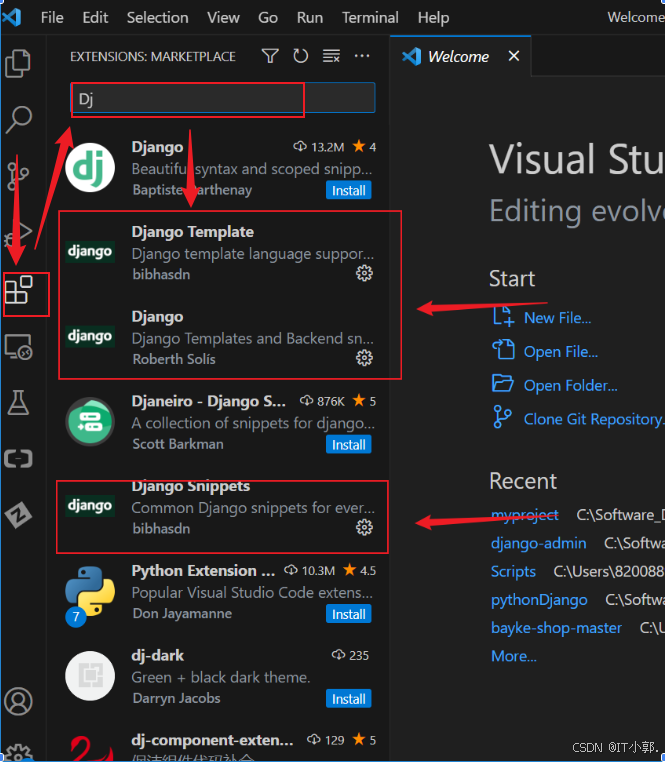Open the Extensions view icon

18,290
